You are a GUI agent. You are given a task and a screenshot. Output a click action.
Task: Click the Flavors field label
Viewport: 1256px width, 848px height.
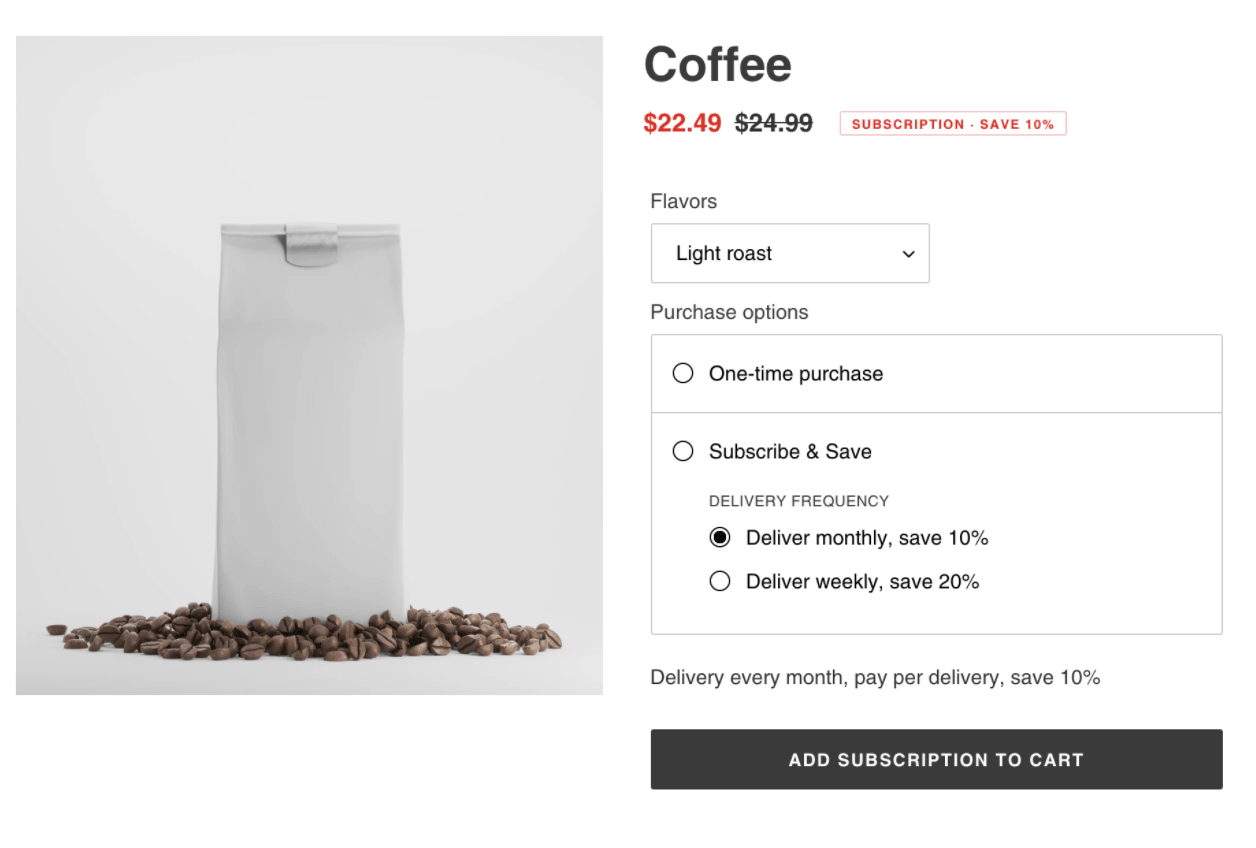point(683,201)
